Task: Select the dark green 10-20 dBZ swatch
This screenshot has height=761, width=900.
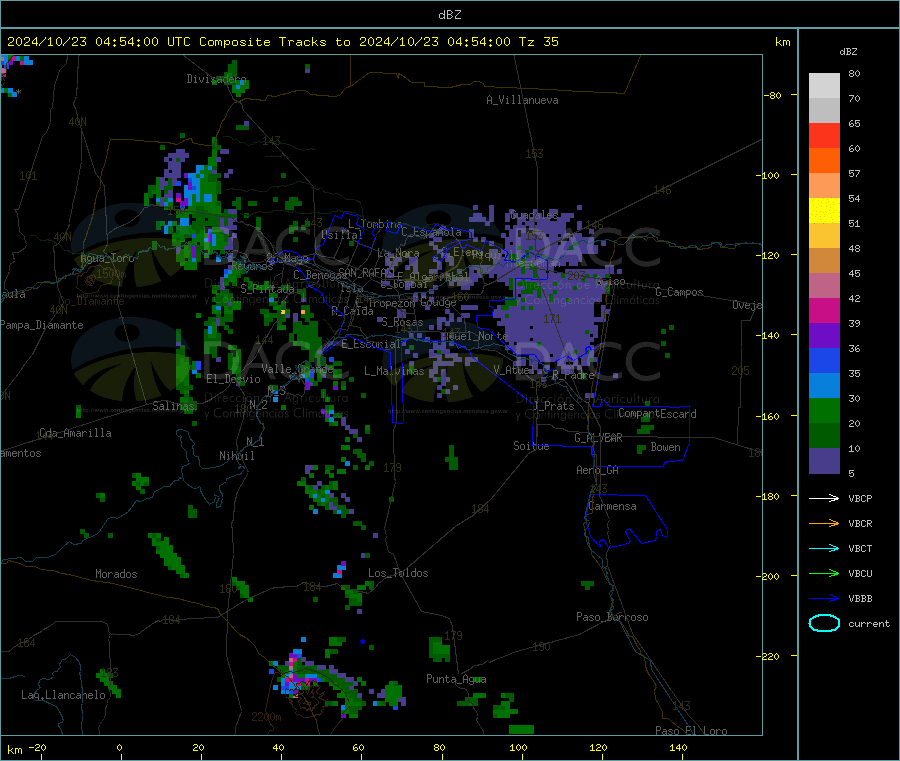Action: tap(824, 436)
